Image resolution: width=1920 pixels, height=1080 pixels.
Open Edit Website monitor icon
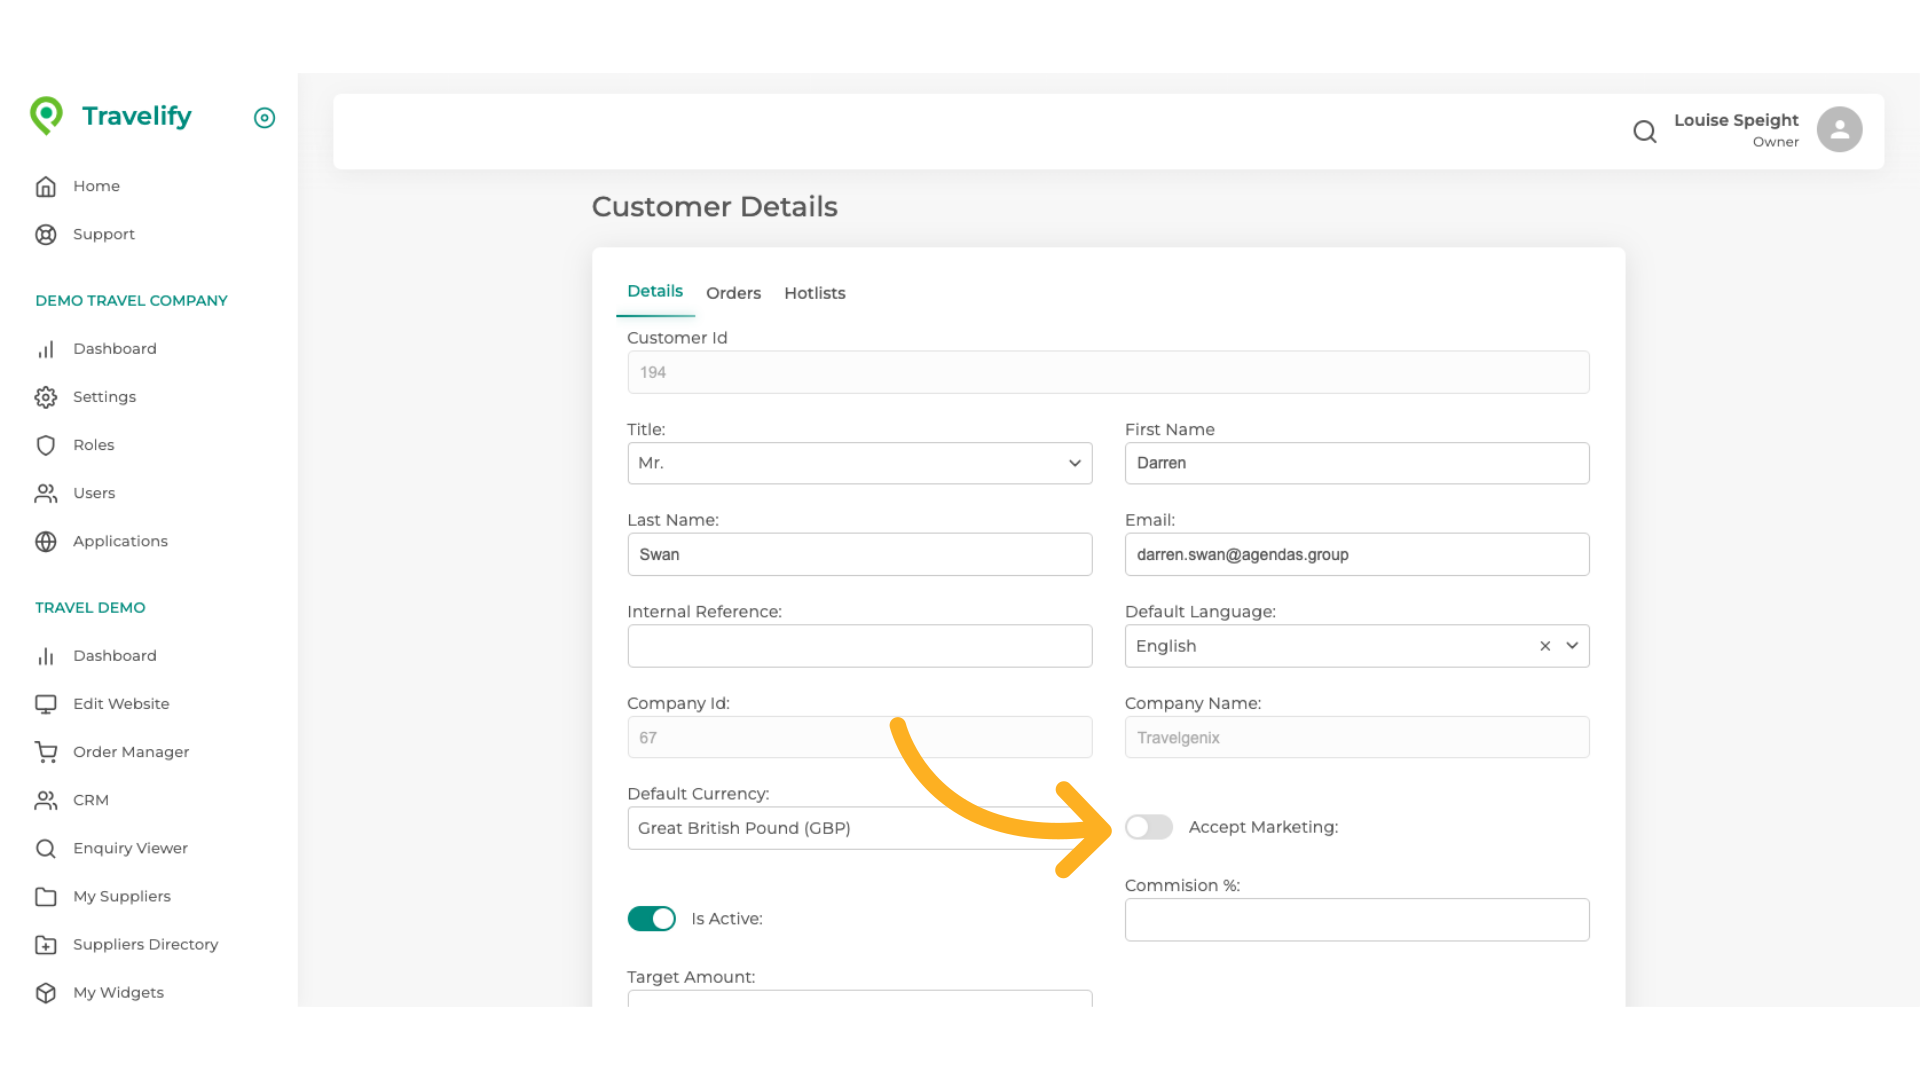[x=46, y=704]
